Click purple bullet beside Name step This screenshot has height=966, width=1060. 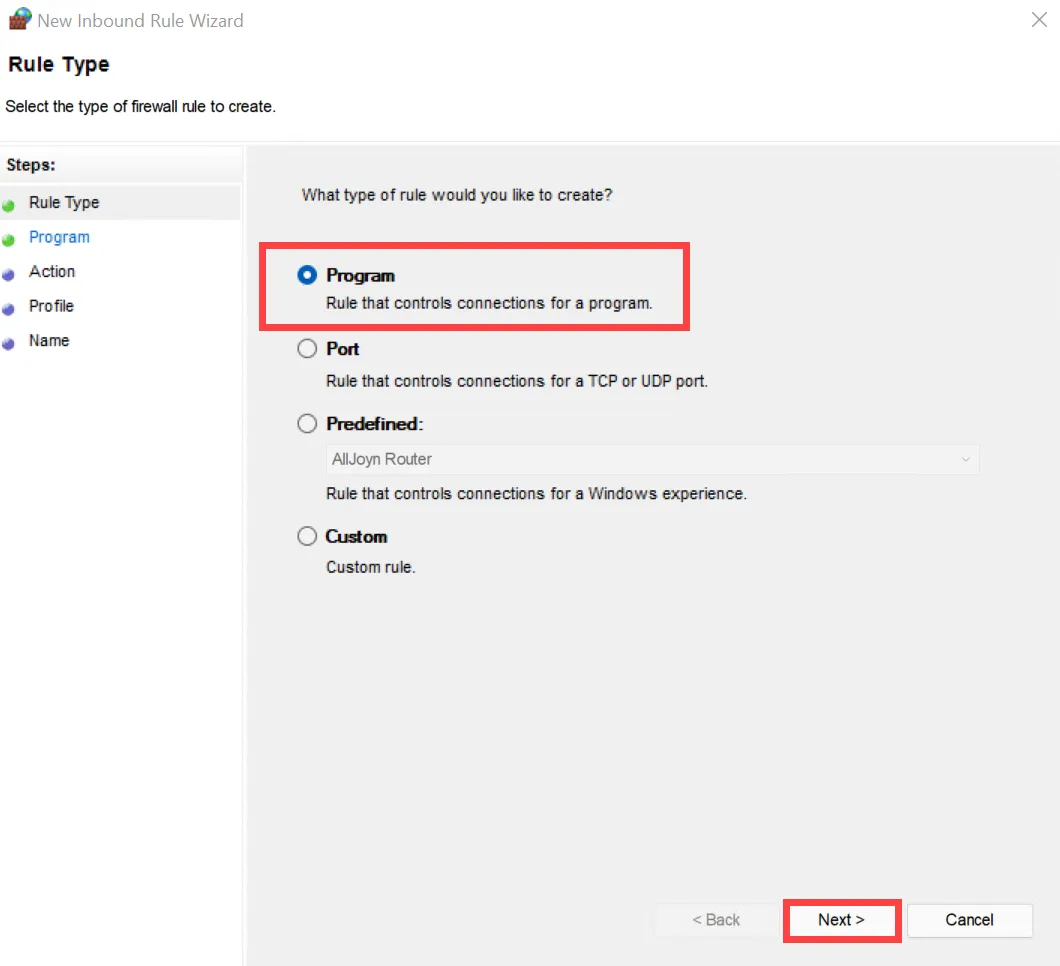(8, 343)
